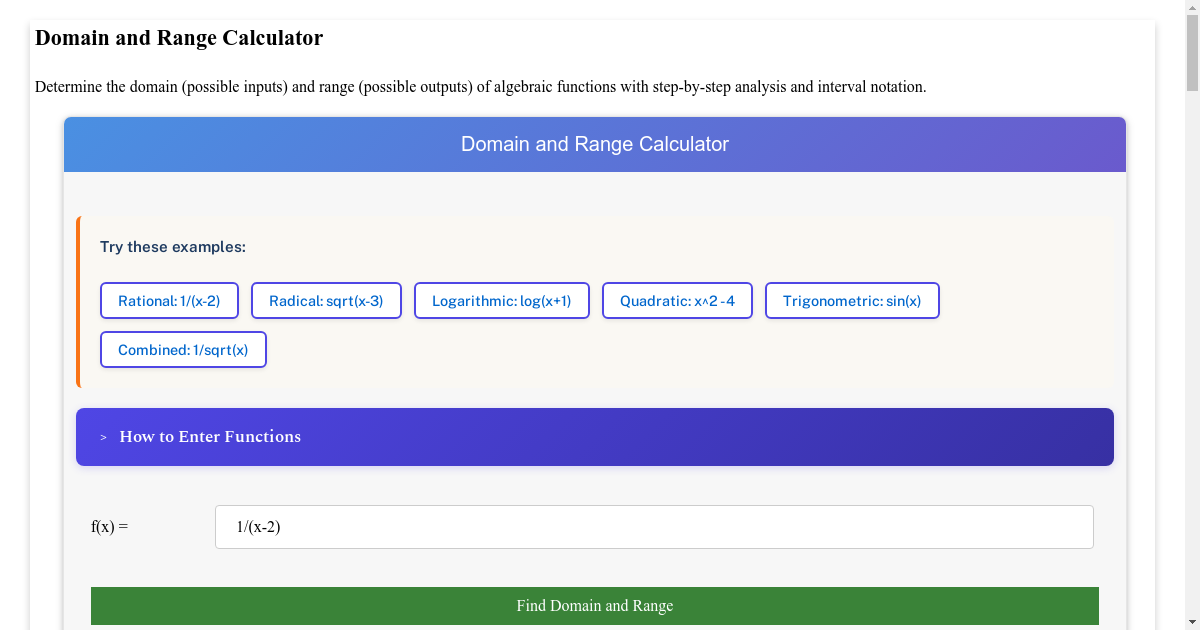Screen dimensions: 1200x630
Task: Use the Combined: 1/sqrt(x) example
Action: (x=183, y=350)
